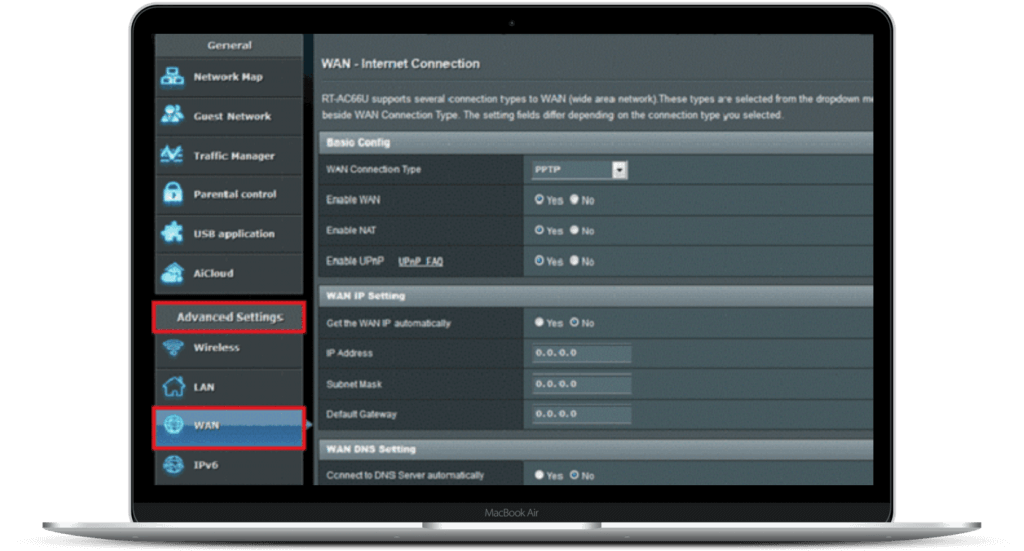
Task: Click the IP Address input field
Action: pyautogui.click(x=581, y=353)
